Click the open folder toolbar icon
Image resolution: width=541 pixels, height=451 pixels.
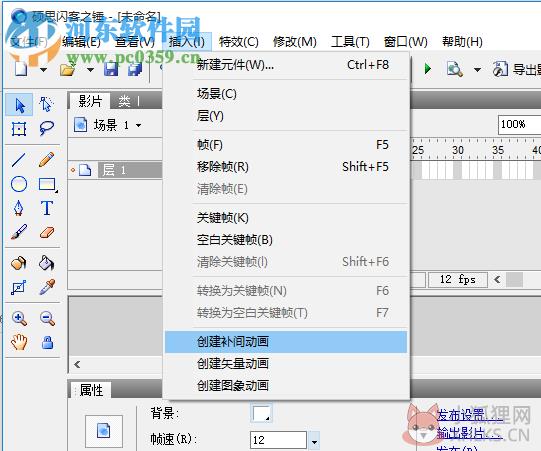click(68, 69)
